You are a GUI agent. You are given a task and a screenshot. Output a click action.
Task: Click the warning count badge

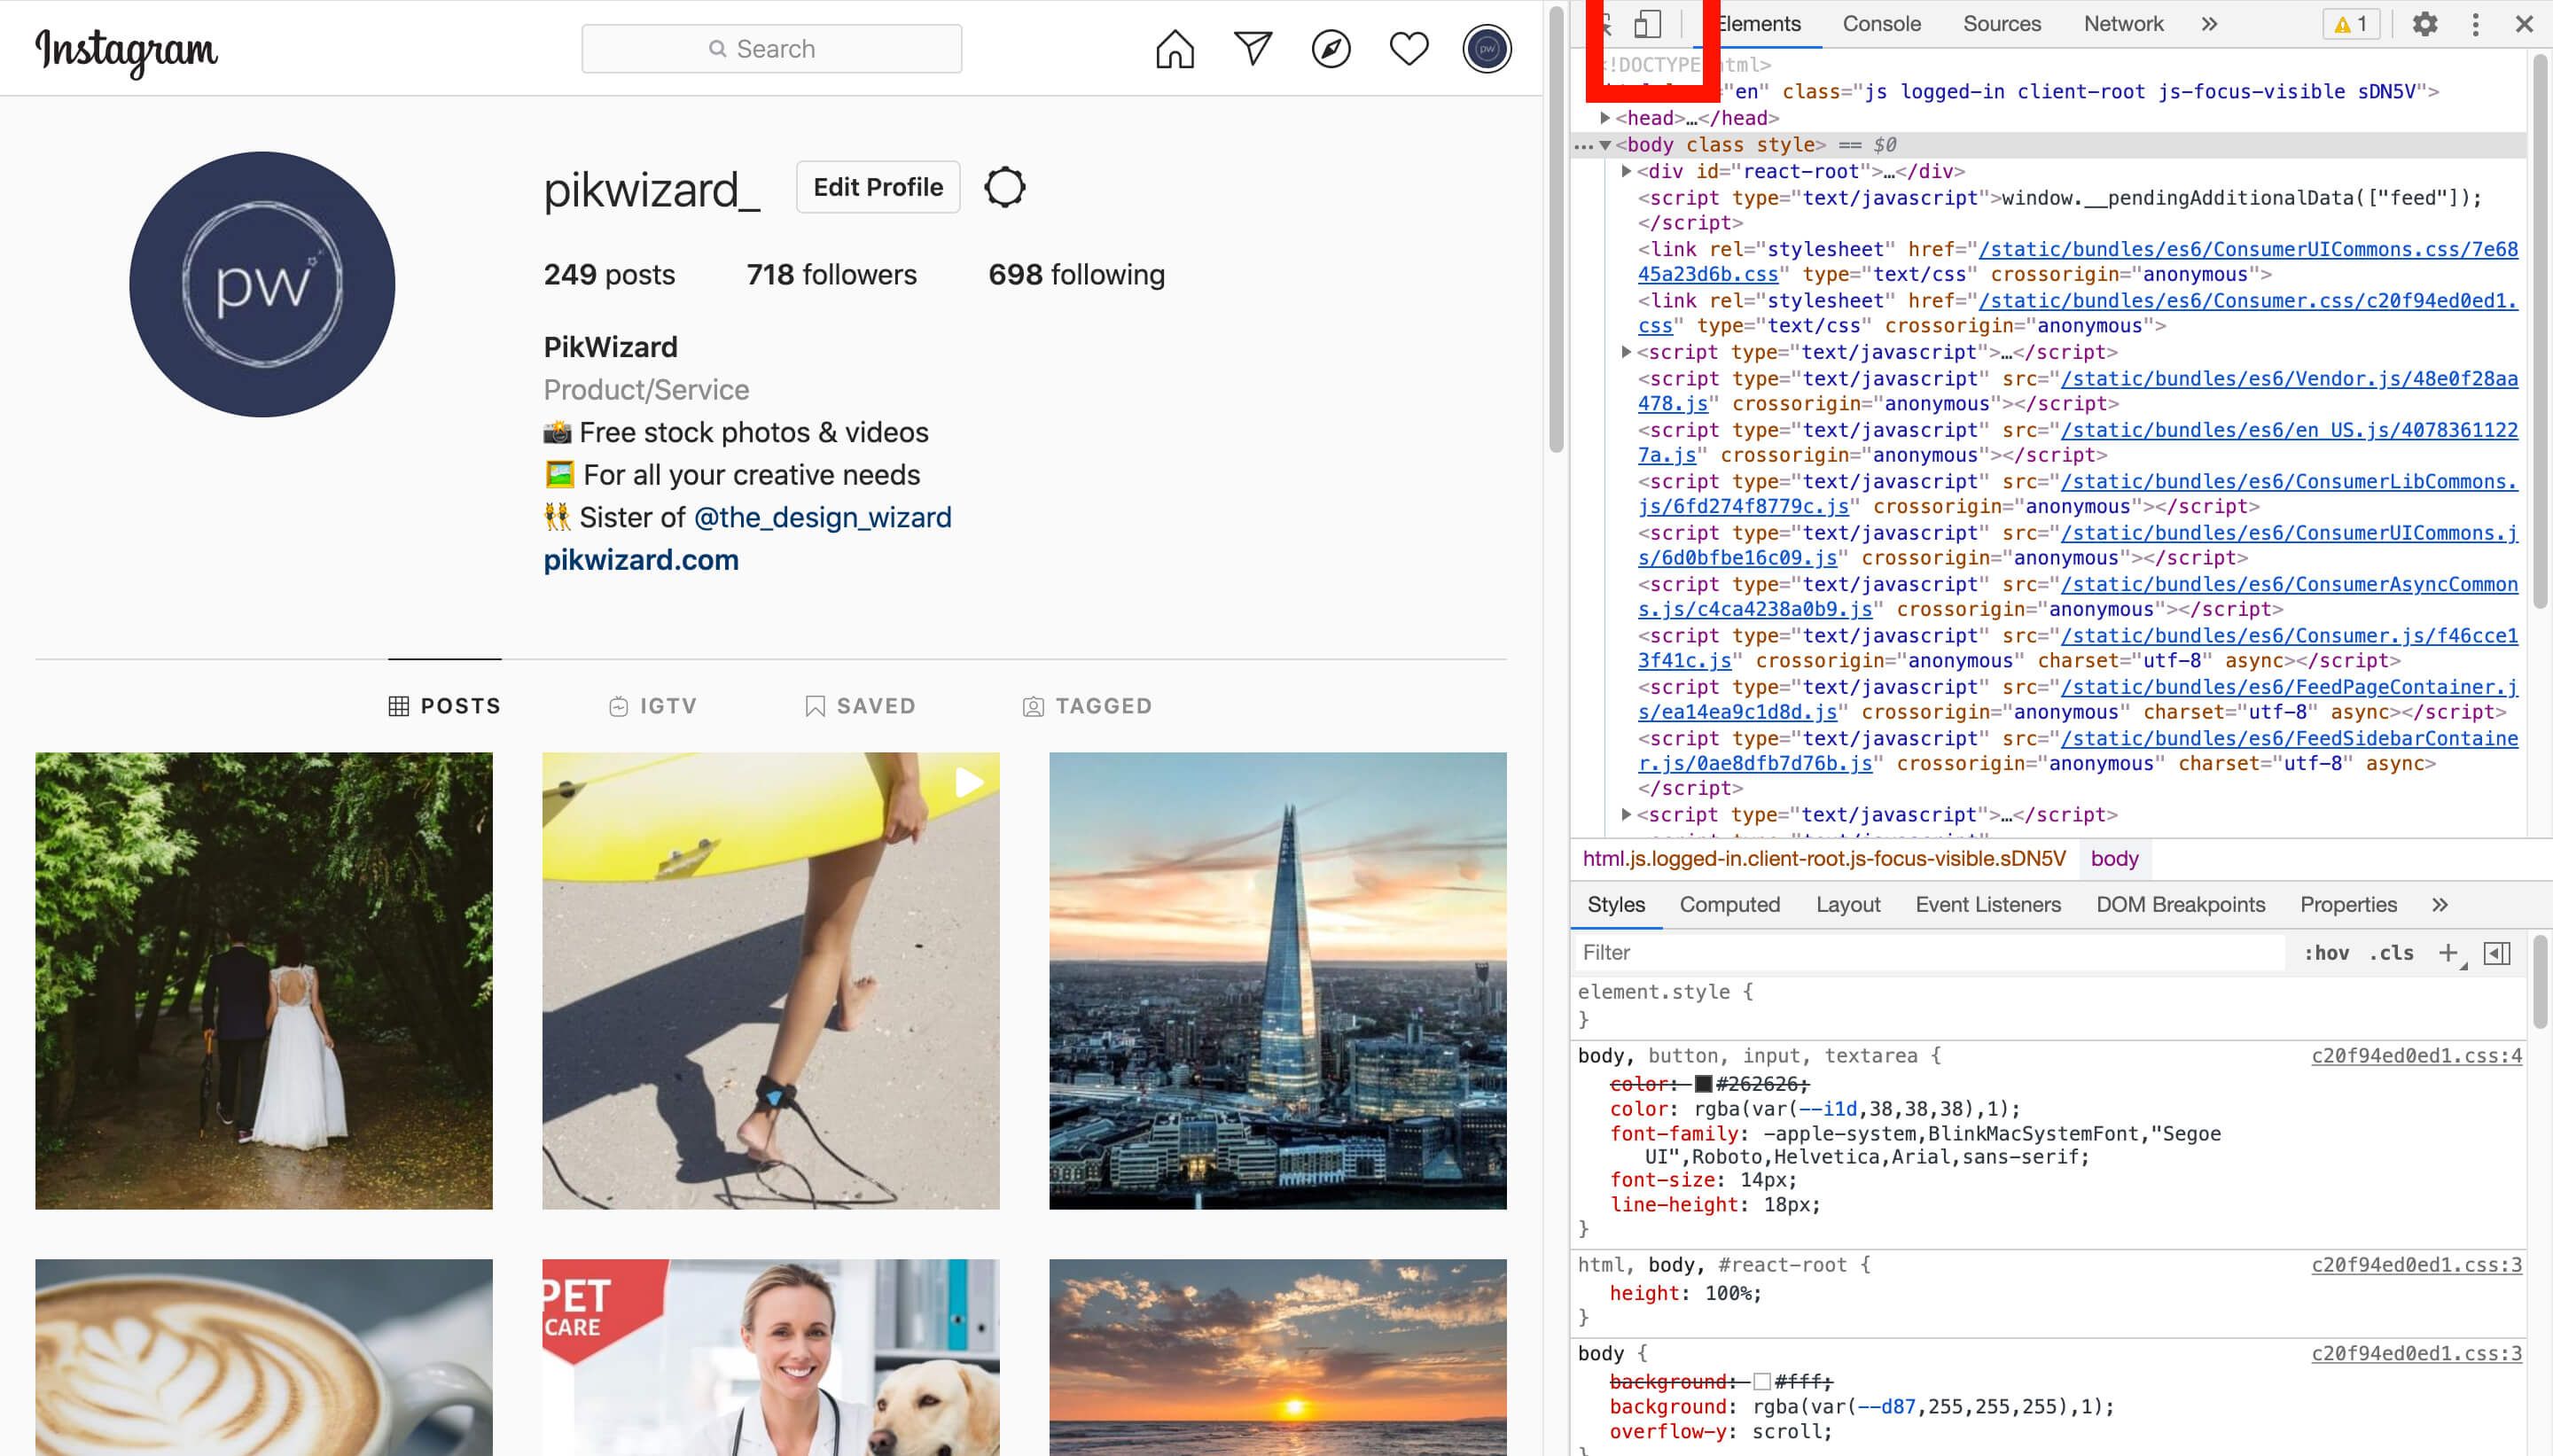point(2350,24)
